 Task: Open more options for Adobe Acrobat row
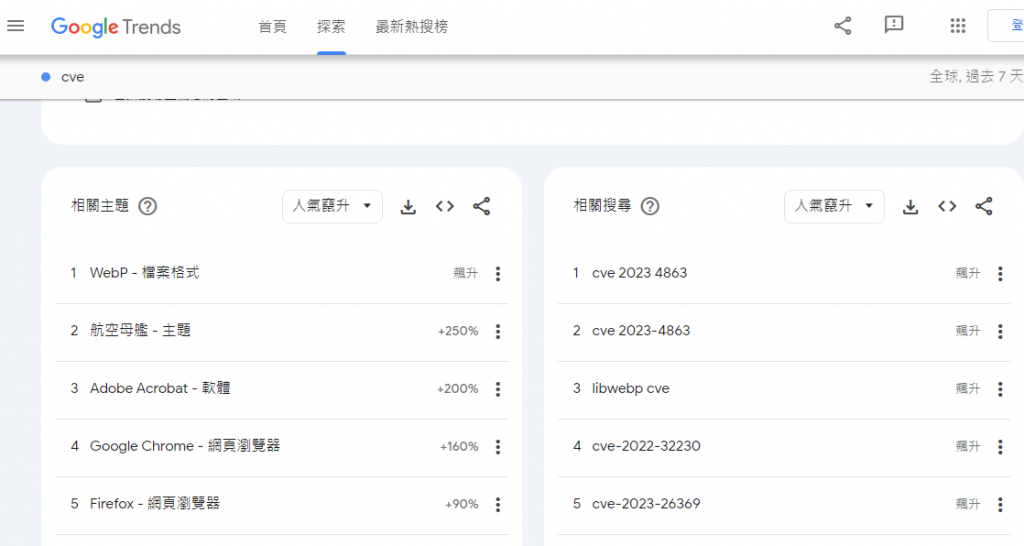coord(498,389)
